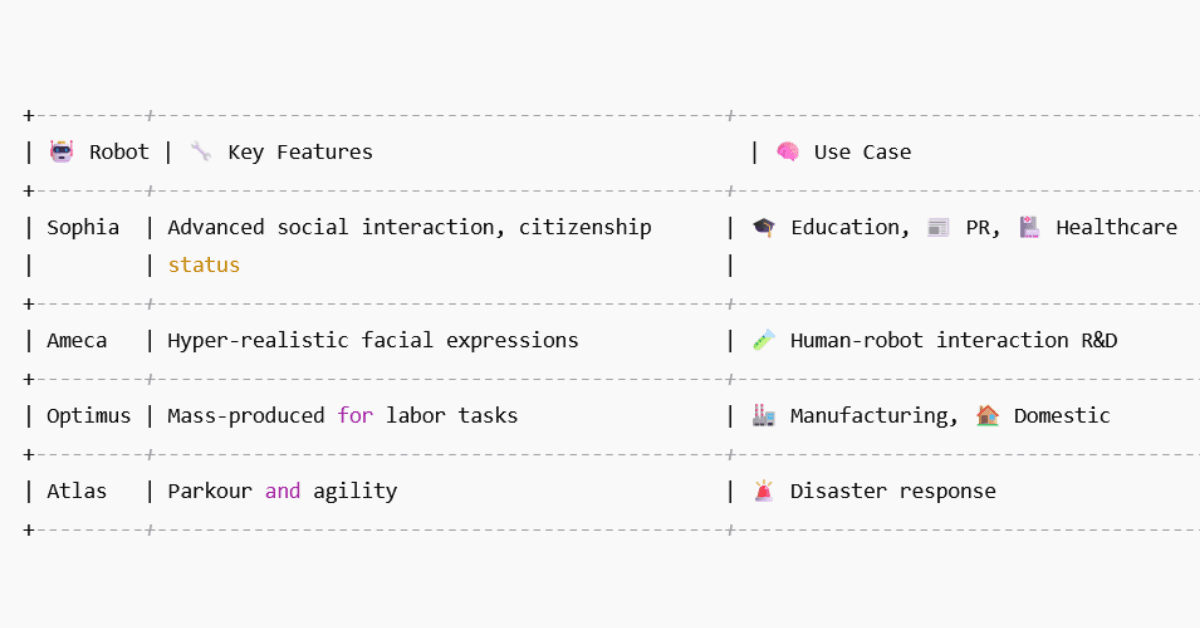Select the Atlas robot name
This screenshot has height=628, width=1200.
click(x=77, y=491)
